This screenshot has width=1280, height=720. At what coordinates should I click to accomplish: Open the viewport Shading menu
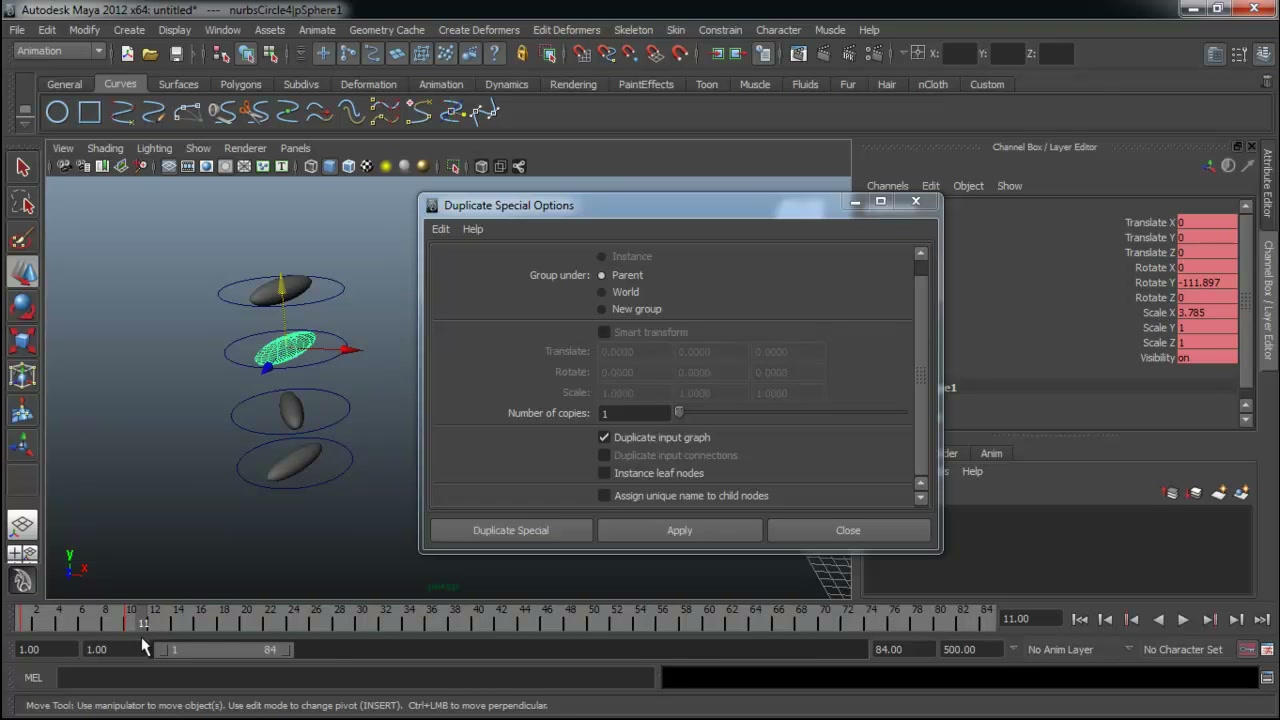(x=105, y=148)
